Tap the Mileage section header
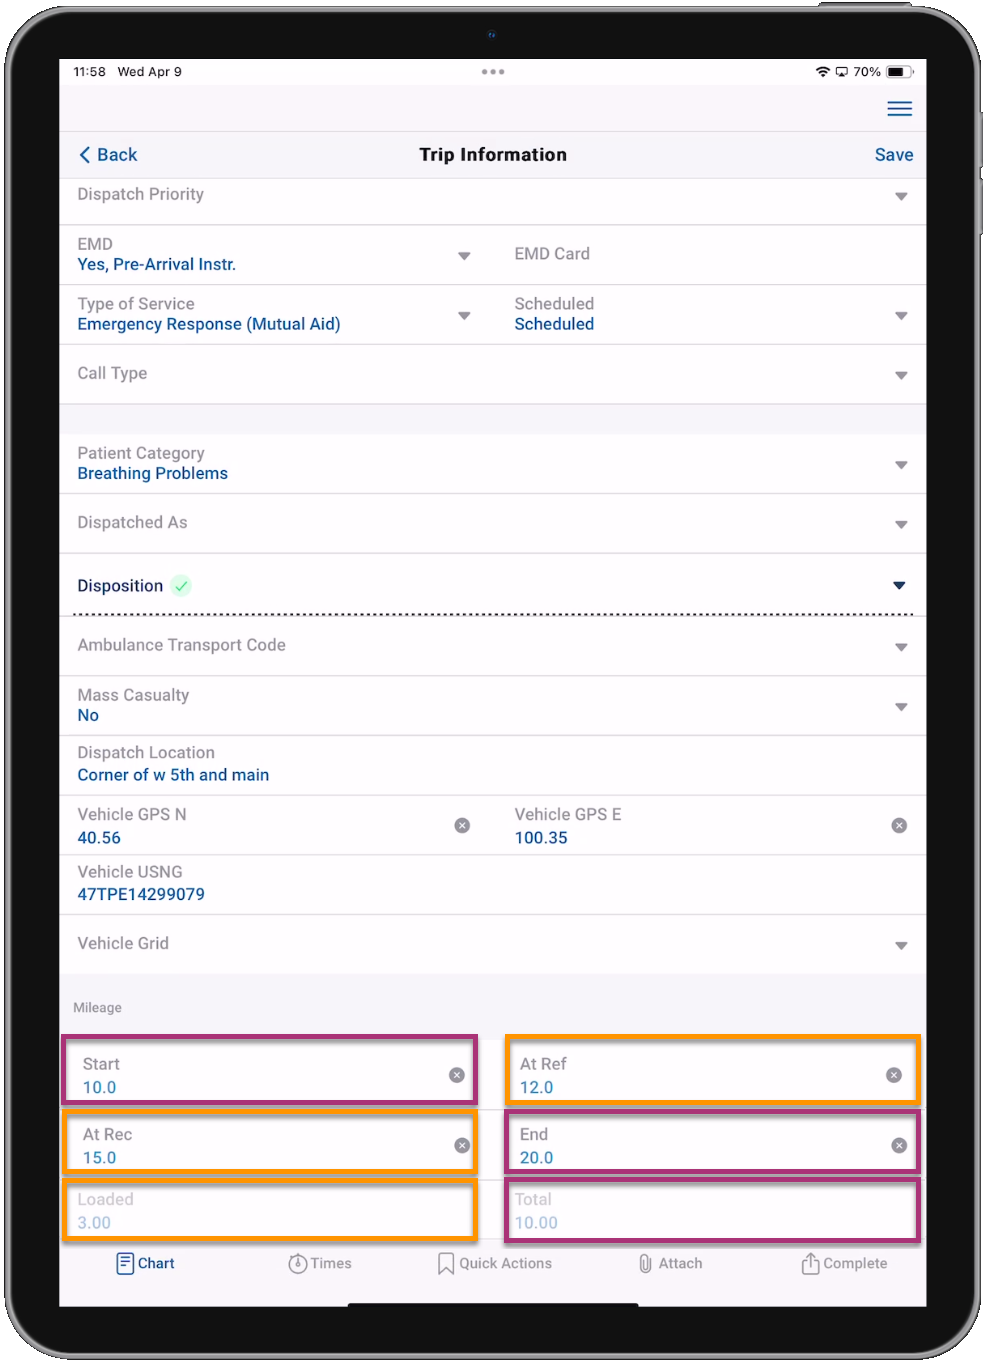 click(x=97, y=1008)
